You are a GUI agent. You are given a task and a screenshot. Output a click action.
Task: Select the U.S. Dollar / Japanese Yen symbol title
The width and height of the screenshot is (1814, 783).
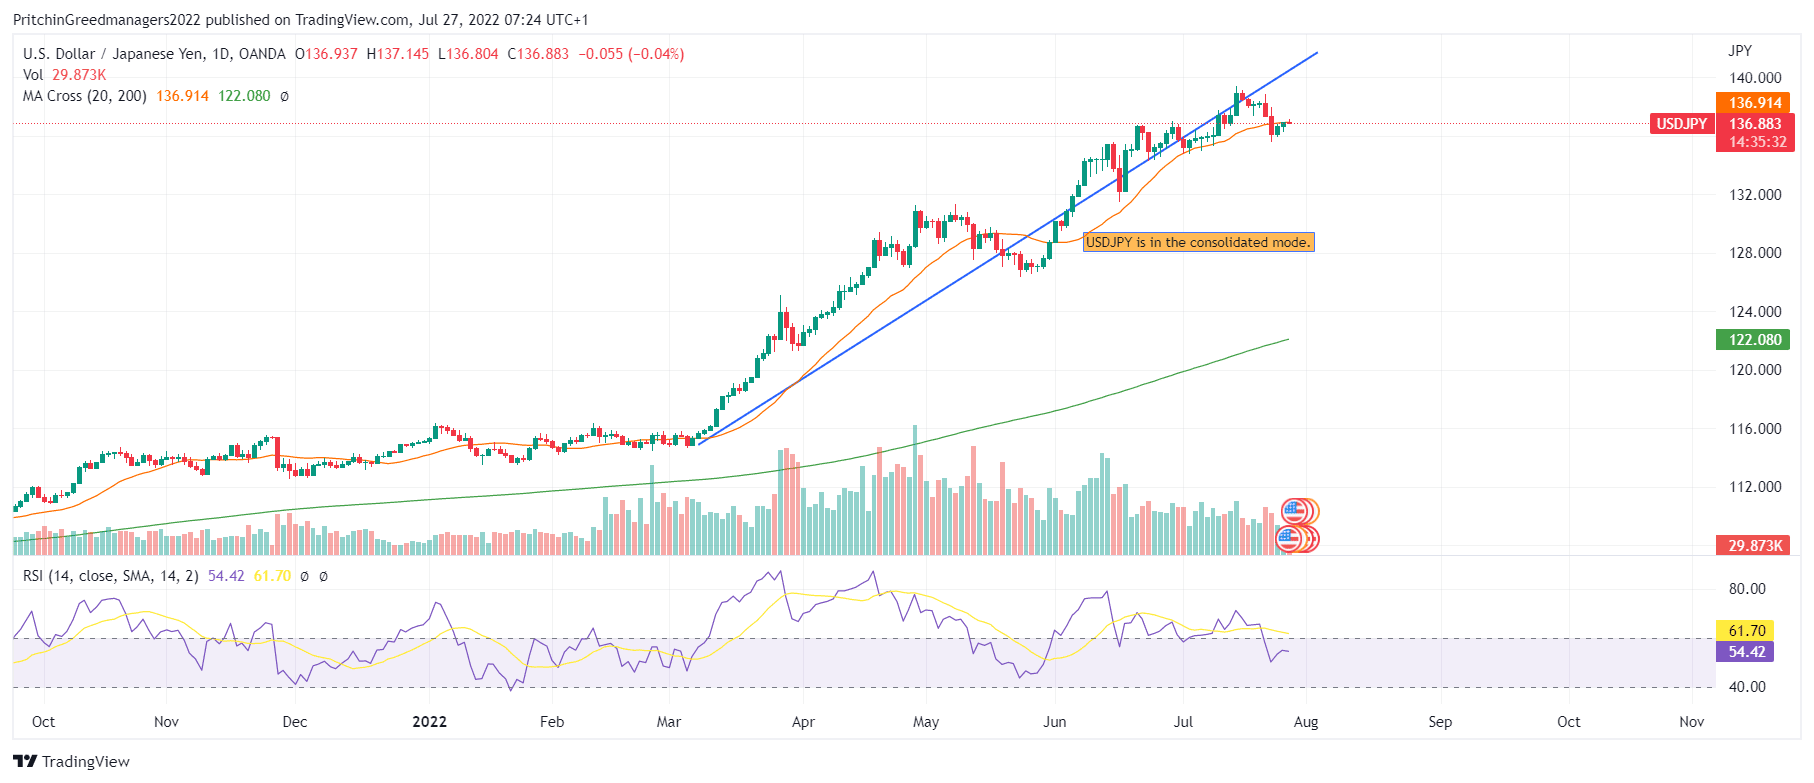[x=155, y=54]
